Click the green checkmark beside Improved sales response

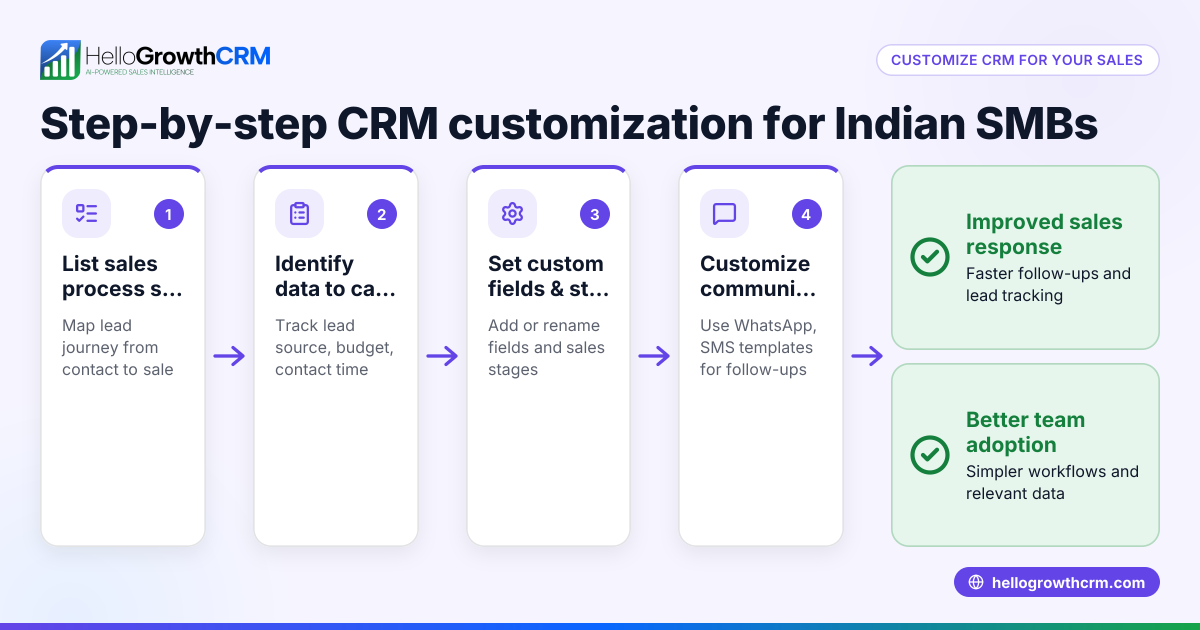pos(930,257)
